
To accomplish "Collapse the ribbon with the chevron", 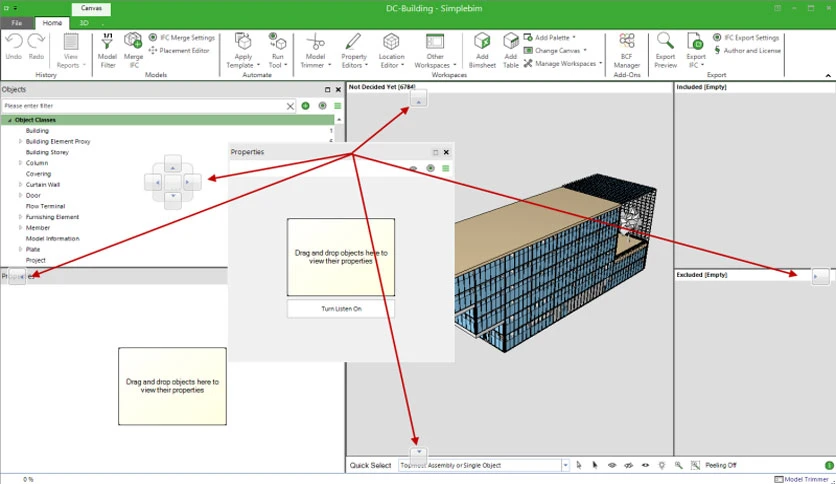I will pos(828,76).
